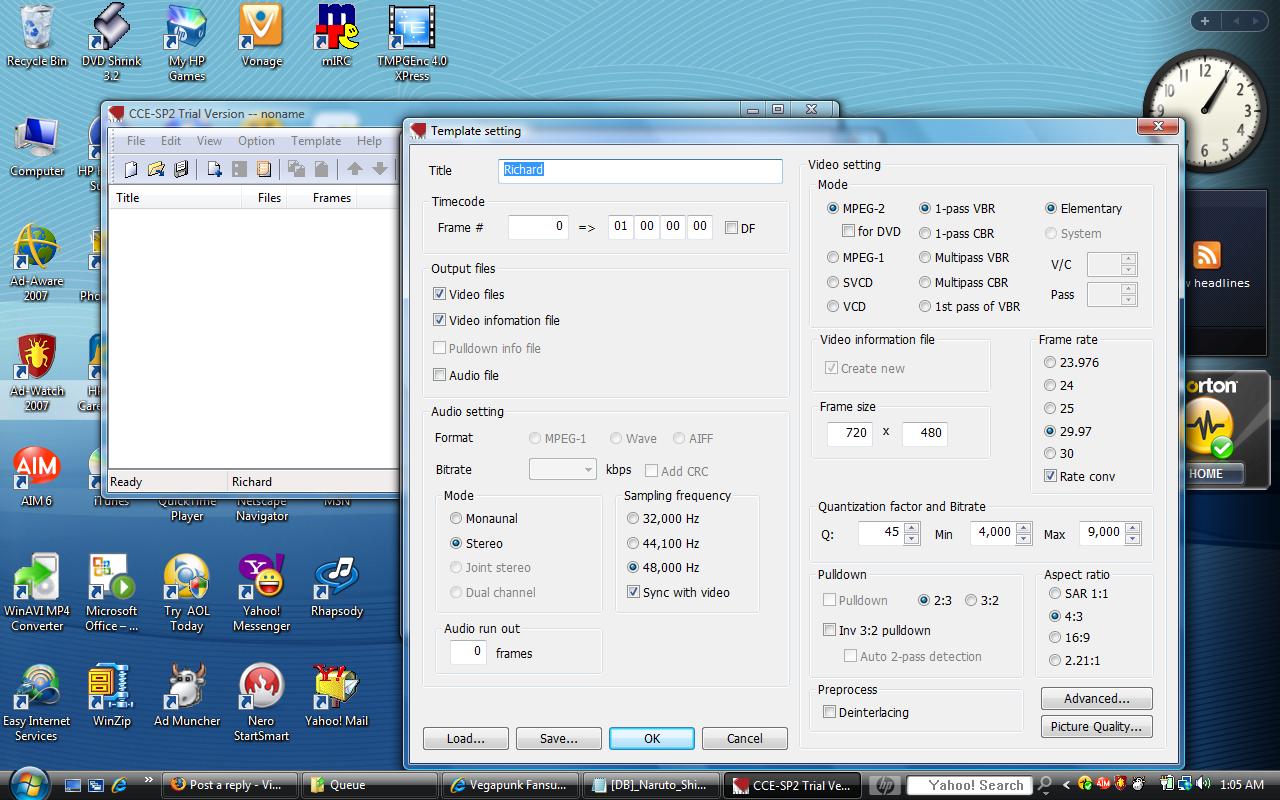Open the Edit menu in CCE-SP2

171,141
